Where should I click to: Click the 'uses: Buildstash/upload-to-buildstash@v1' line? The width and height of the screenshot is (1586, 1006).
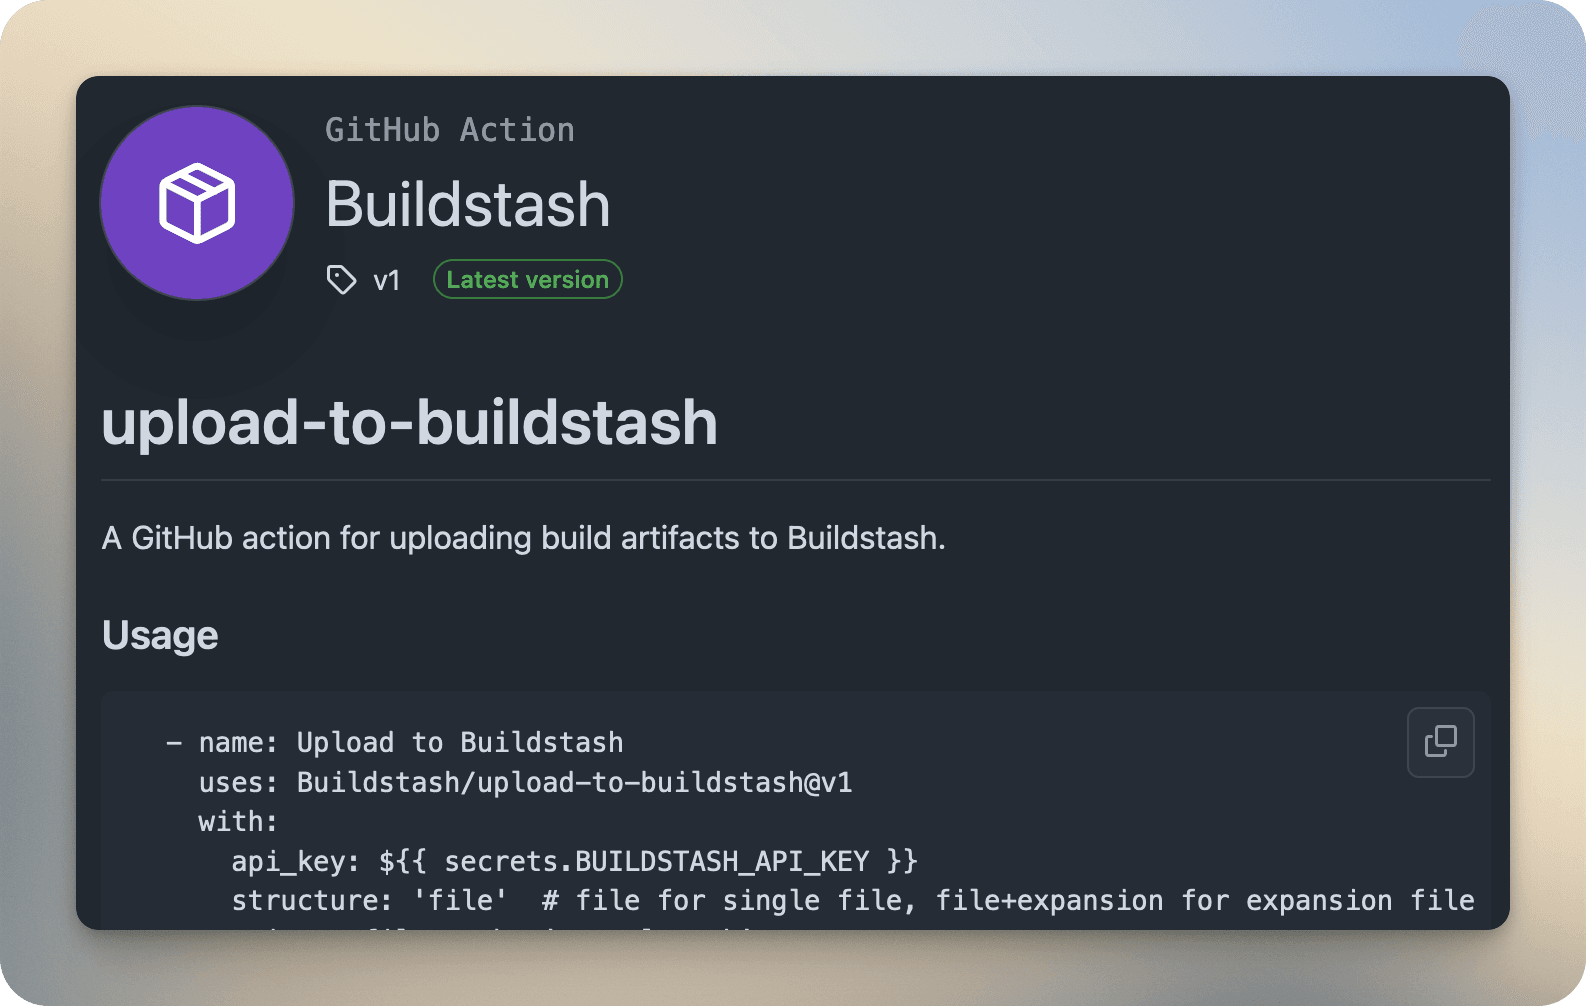pos(526,782)
